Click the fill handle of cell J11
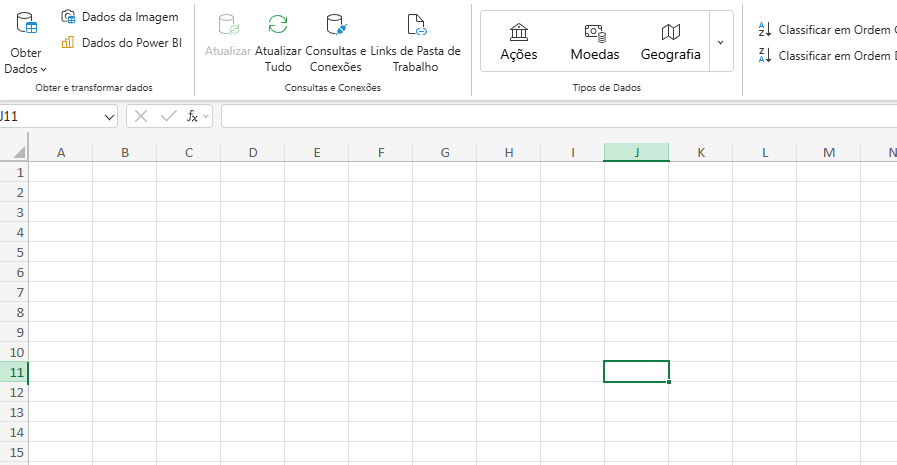Screen dimensions: 897x465 pos(669,381)
